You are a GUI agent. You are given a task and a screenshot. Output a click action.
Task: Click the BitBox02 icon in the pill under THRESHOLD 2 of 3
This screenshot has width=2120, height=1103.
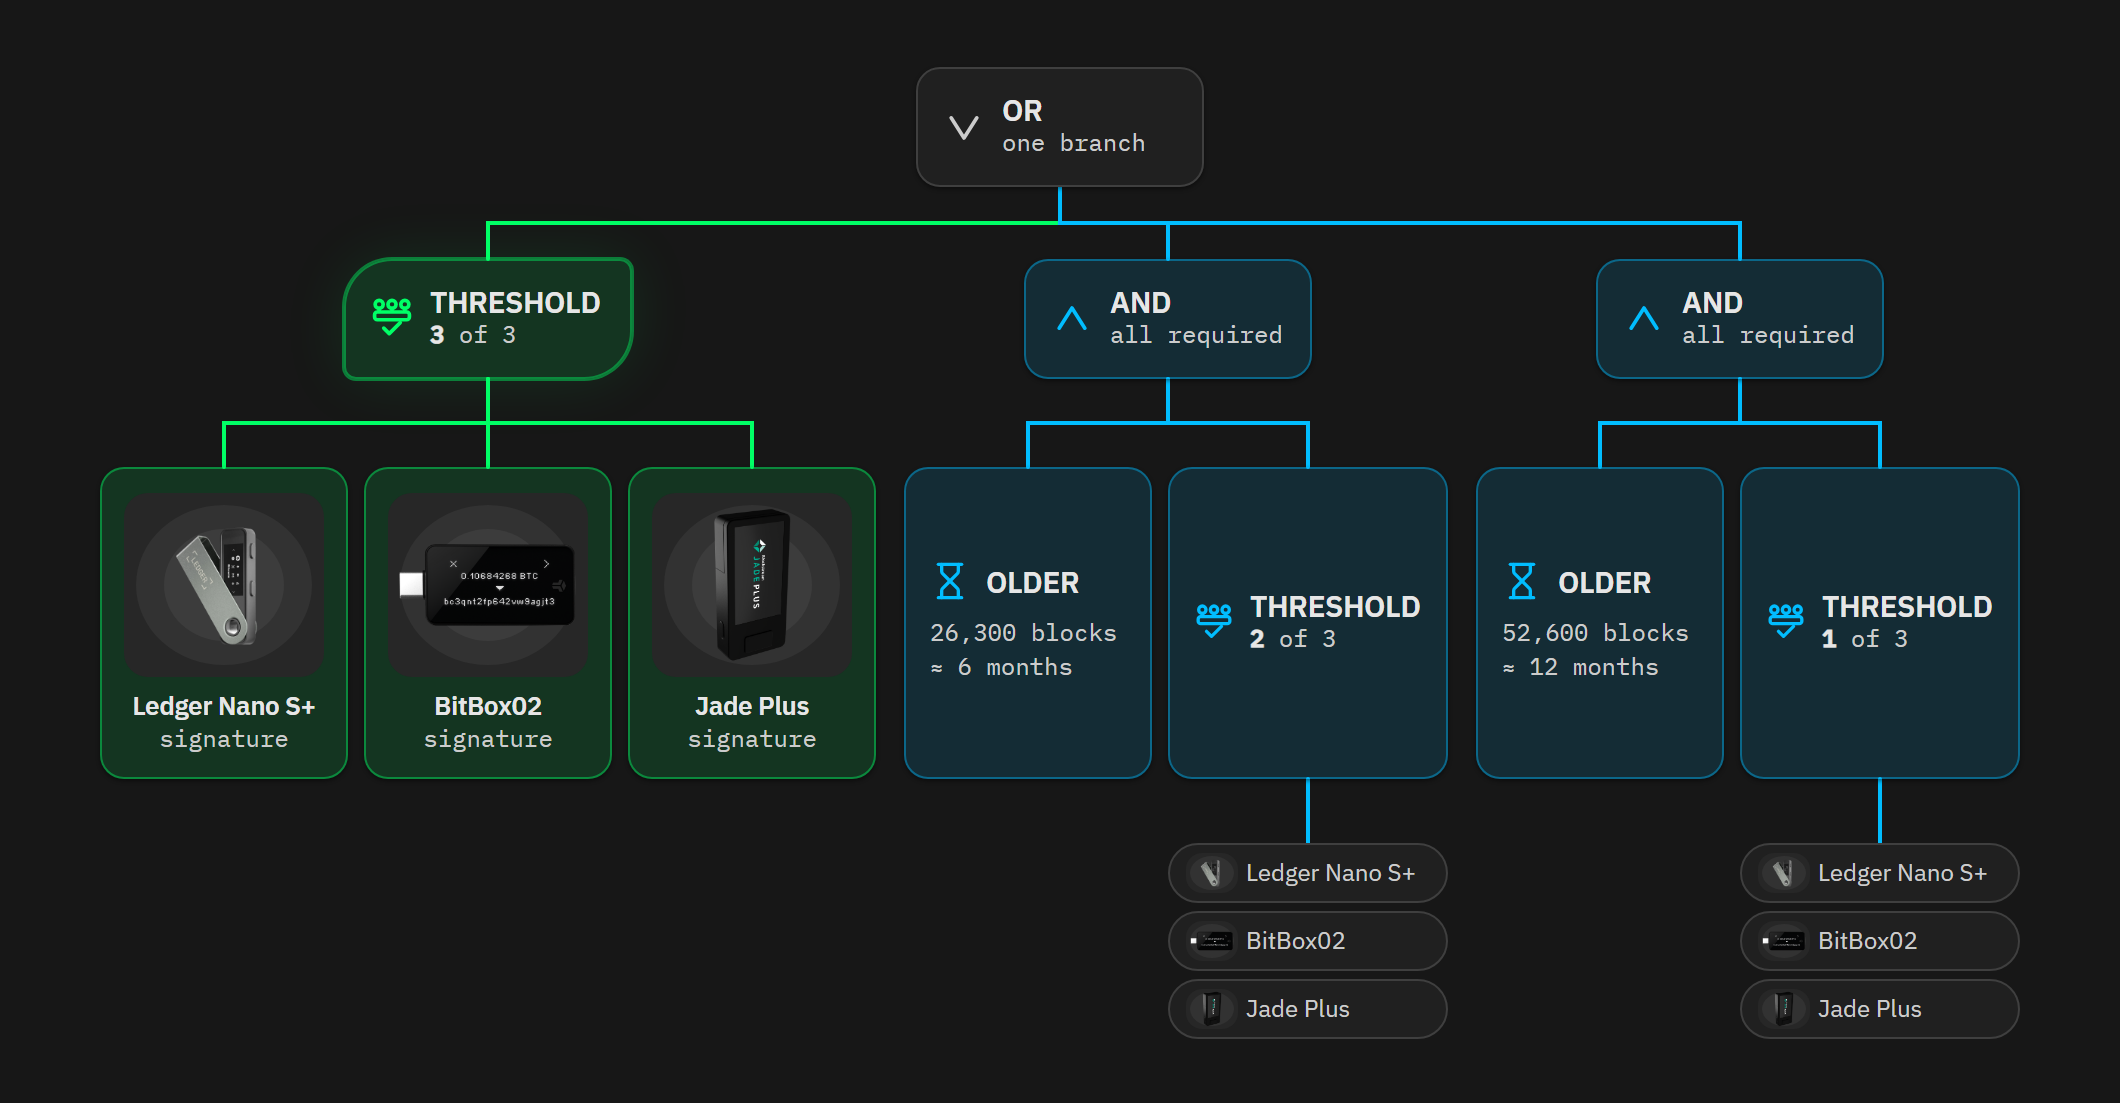coord(1211,941)
